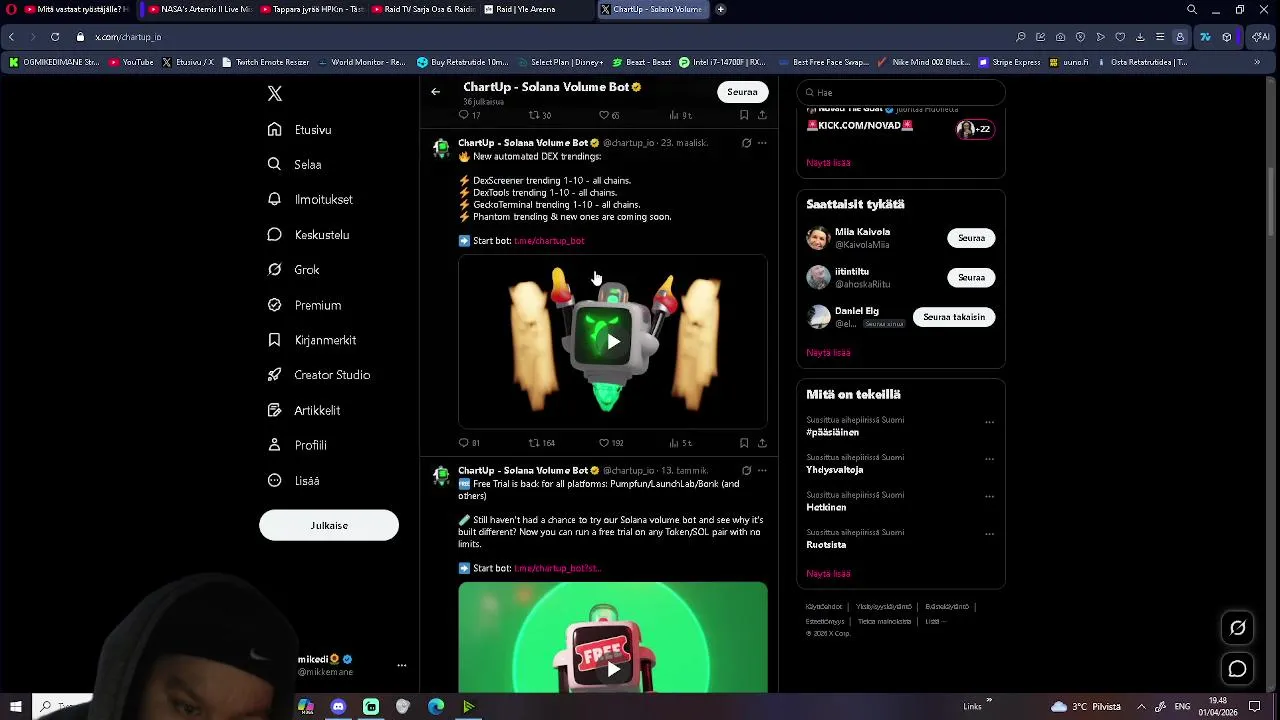Like the top post with 65 likes
The height and width of the screenshot is (720, 1280).
tap(609, 115)
